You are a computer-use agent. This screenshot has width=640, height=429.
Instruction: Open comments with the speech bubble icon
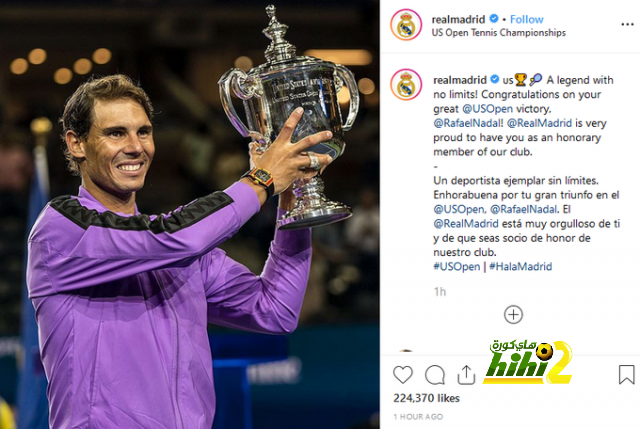point(435,374)
